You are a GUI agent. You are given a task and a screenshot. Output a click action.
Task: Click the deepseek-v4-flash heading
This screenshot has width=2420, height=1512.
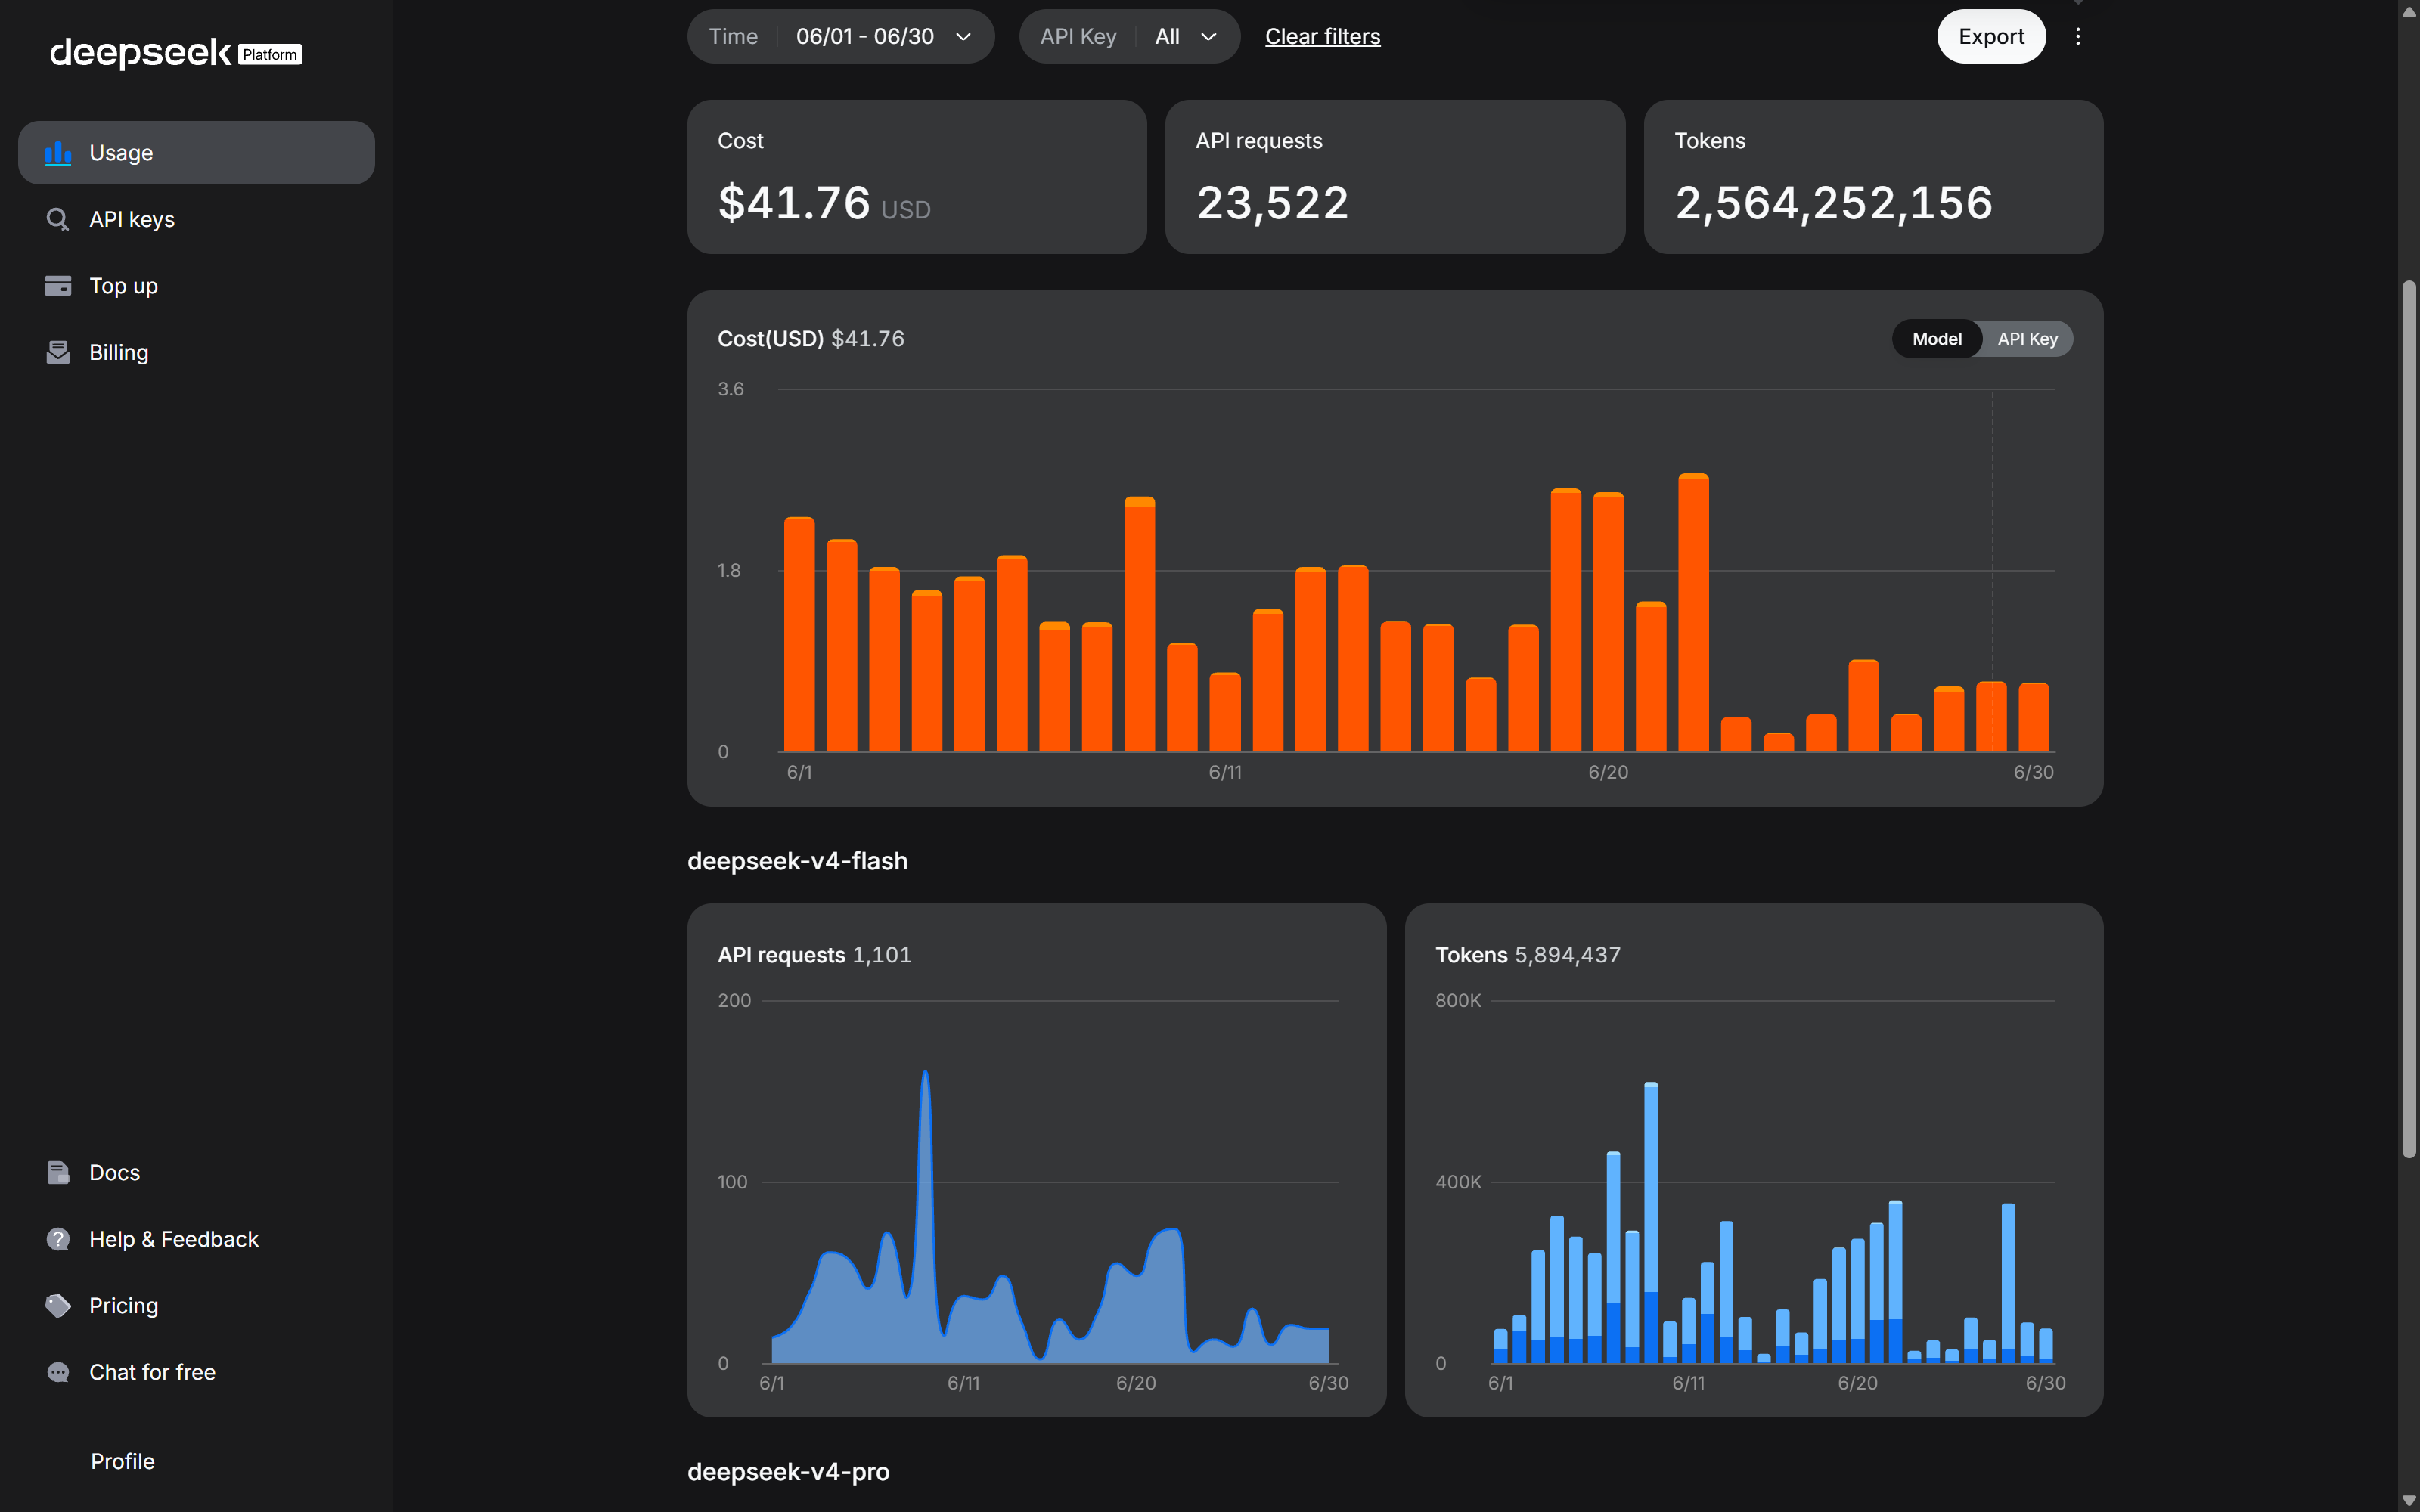[x=797, y=861]
